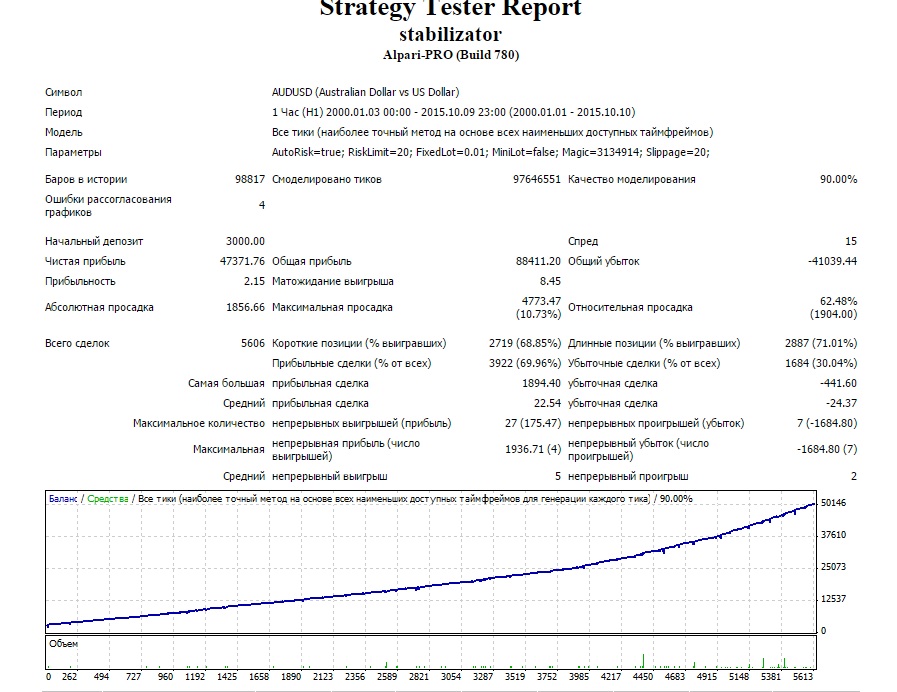Click the "Смоделировано тиков" label

(x=327, y=179)
